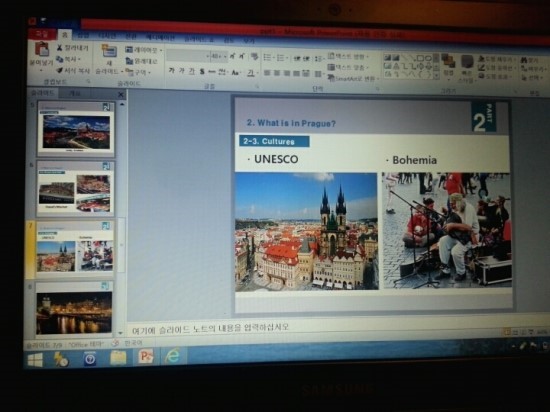
Task: Click the numbered list icon
Action: (282, 58)
